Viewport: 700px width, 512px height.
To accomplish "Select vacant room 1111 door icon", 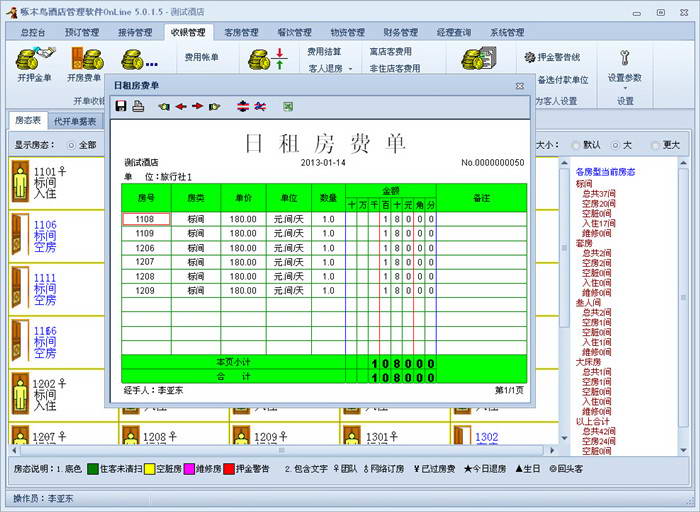I will 20,287.
